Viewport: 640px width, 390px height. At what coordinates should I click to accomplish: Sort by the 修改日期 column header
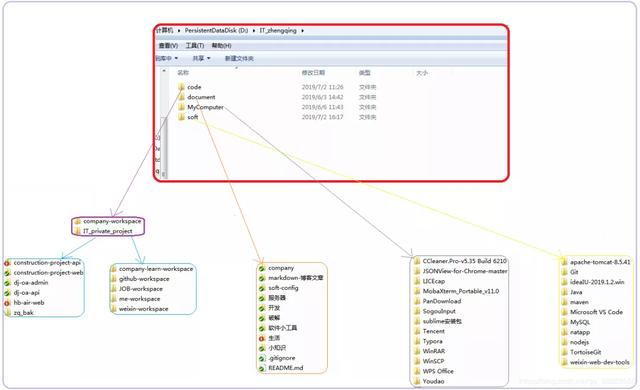click(313, 73)
